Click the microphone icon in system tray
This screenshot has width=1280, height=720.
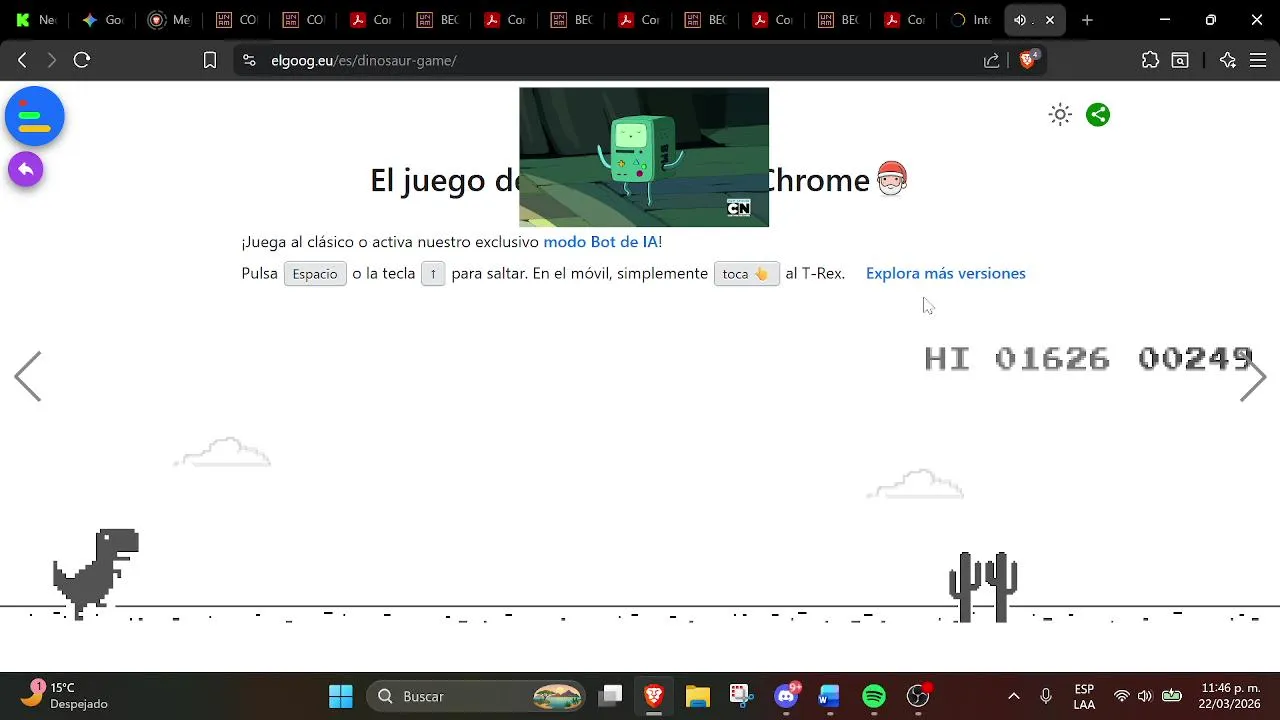[1046, 696]
